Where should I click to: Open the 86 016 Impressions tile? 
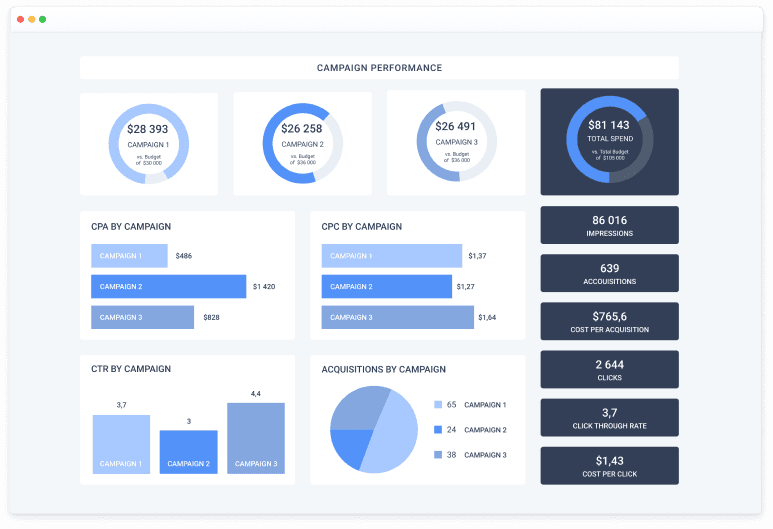pos(609,225)
